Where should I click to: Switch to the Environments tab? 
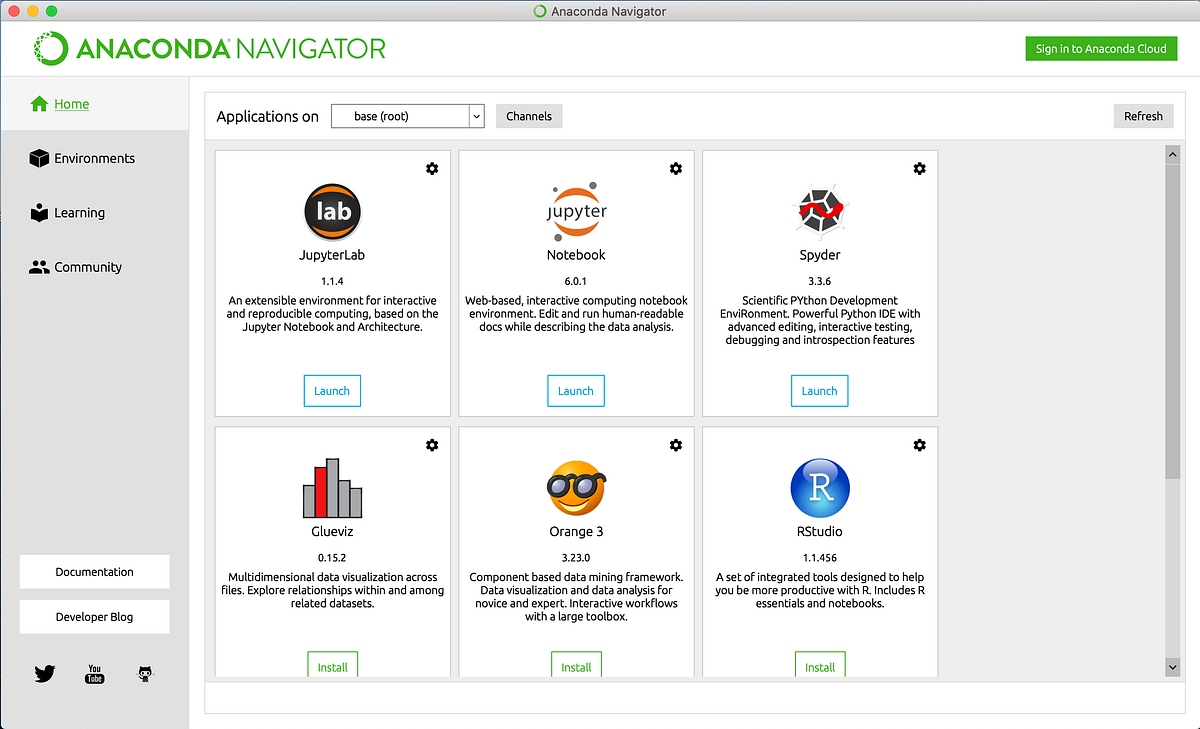[x=95, y=158]
